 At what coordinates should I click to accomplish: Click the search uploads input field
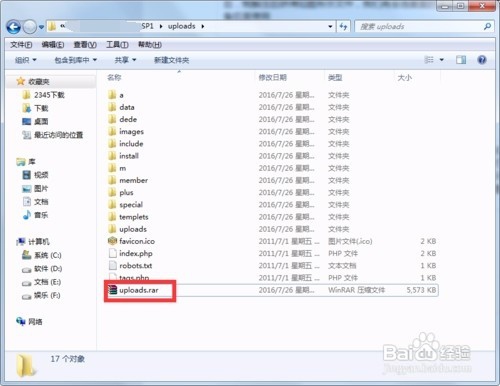point(420,27)
